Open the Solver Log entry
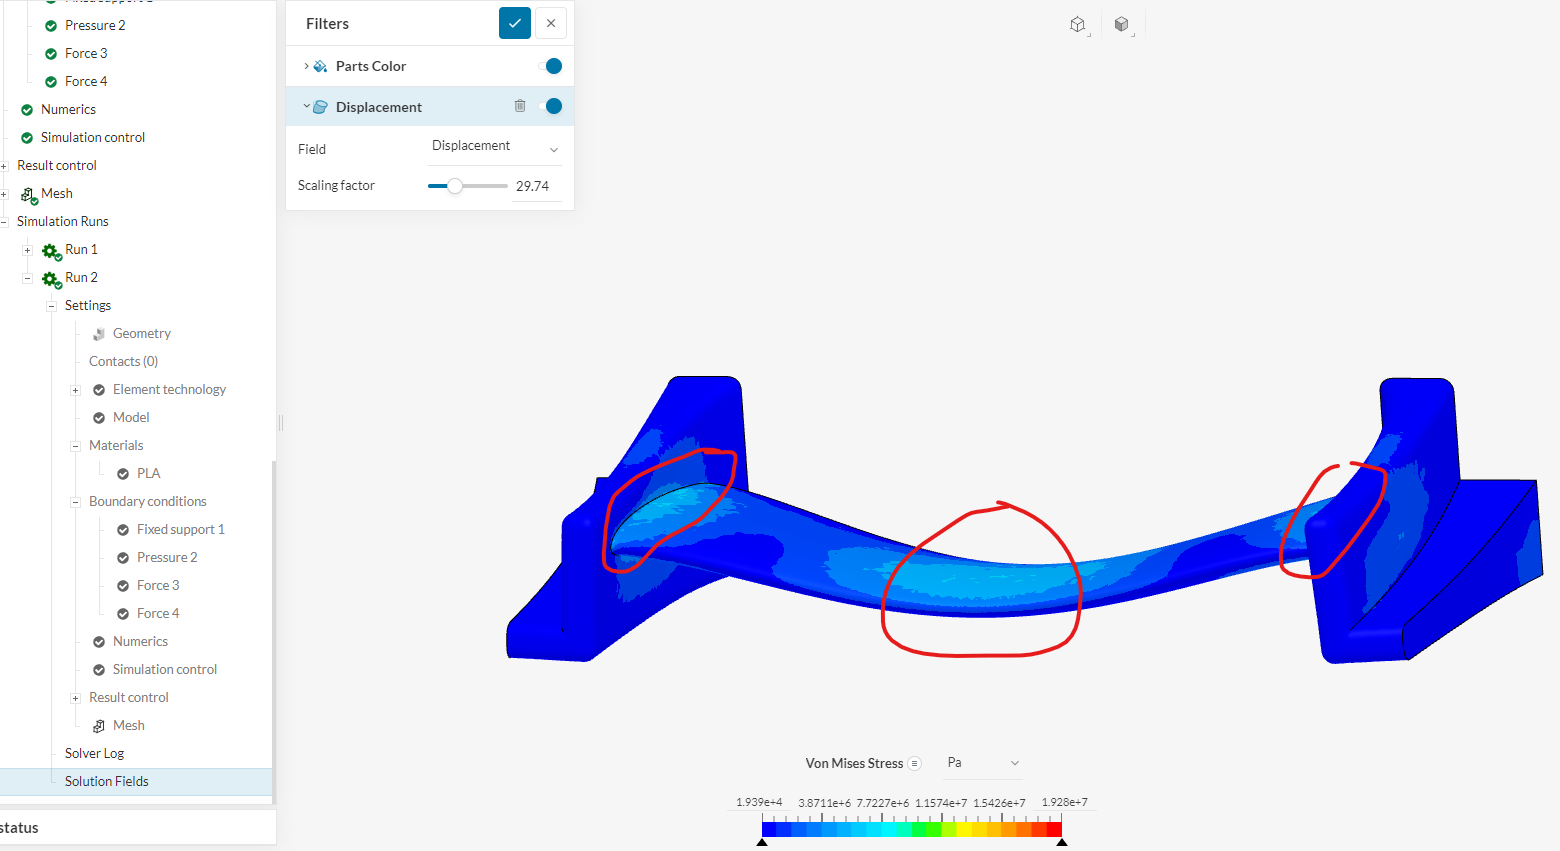Screen dimensions: 1560x851 tap(95, 754)
